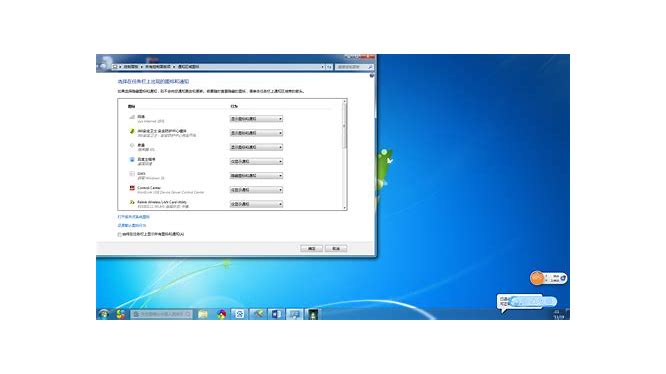Click the red Control Center row icon
This screenshot has width=666, height=374.
coord(132,188)
